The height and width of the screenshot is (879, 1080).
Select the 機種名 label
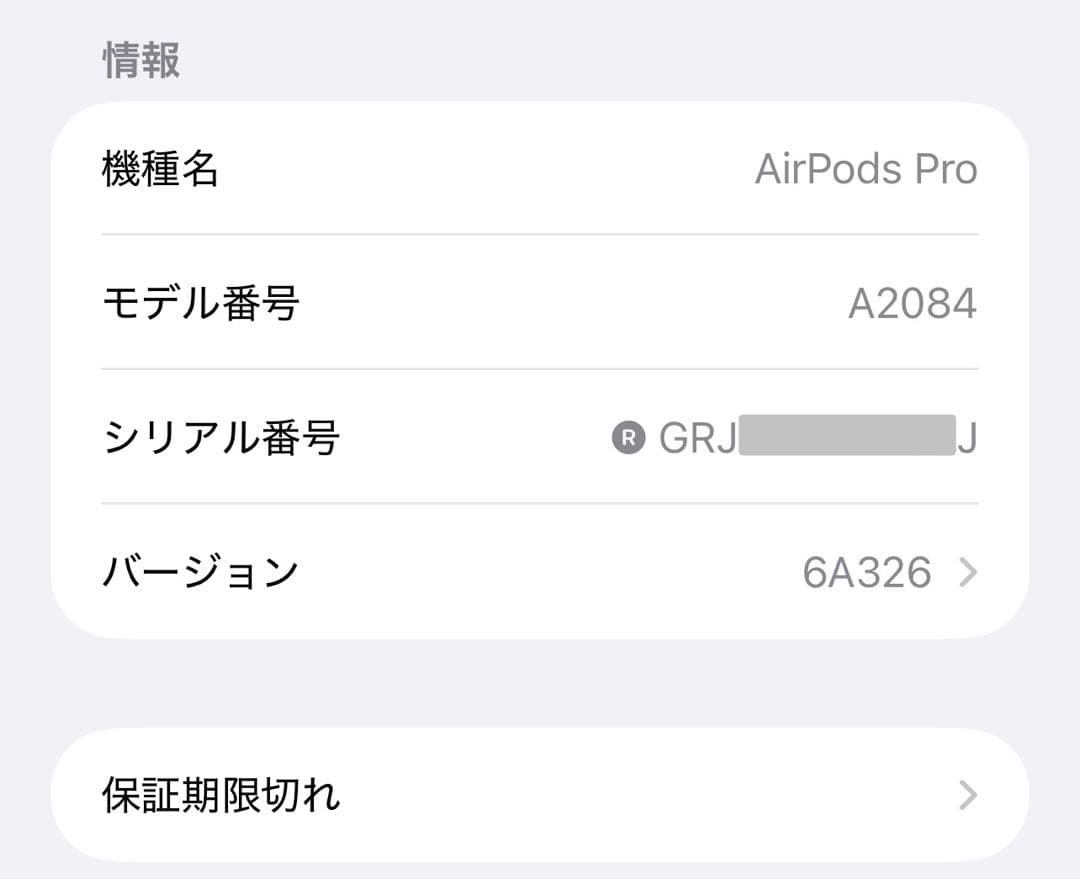[x=160, y=169]
